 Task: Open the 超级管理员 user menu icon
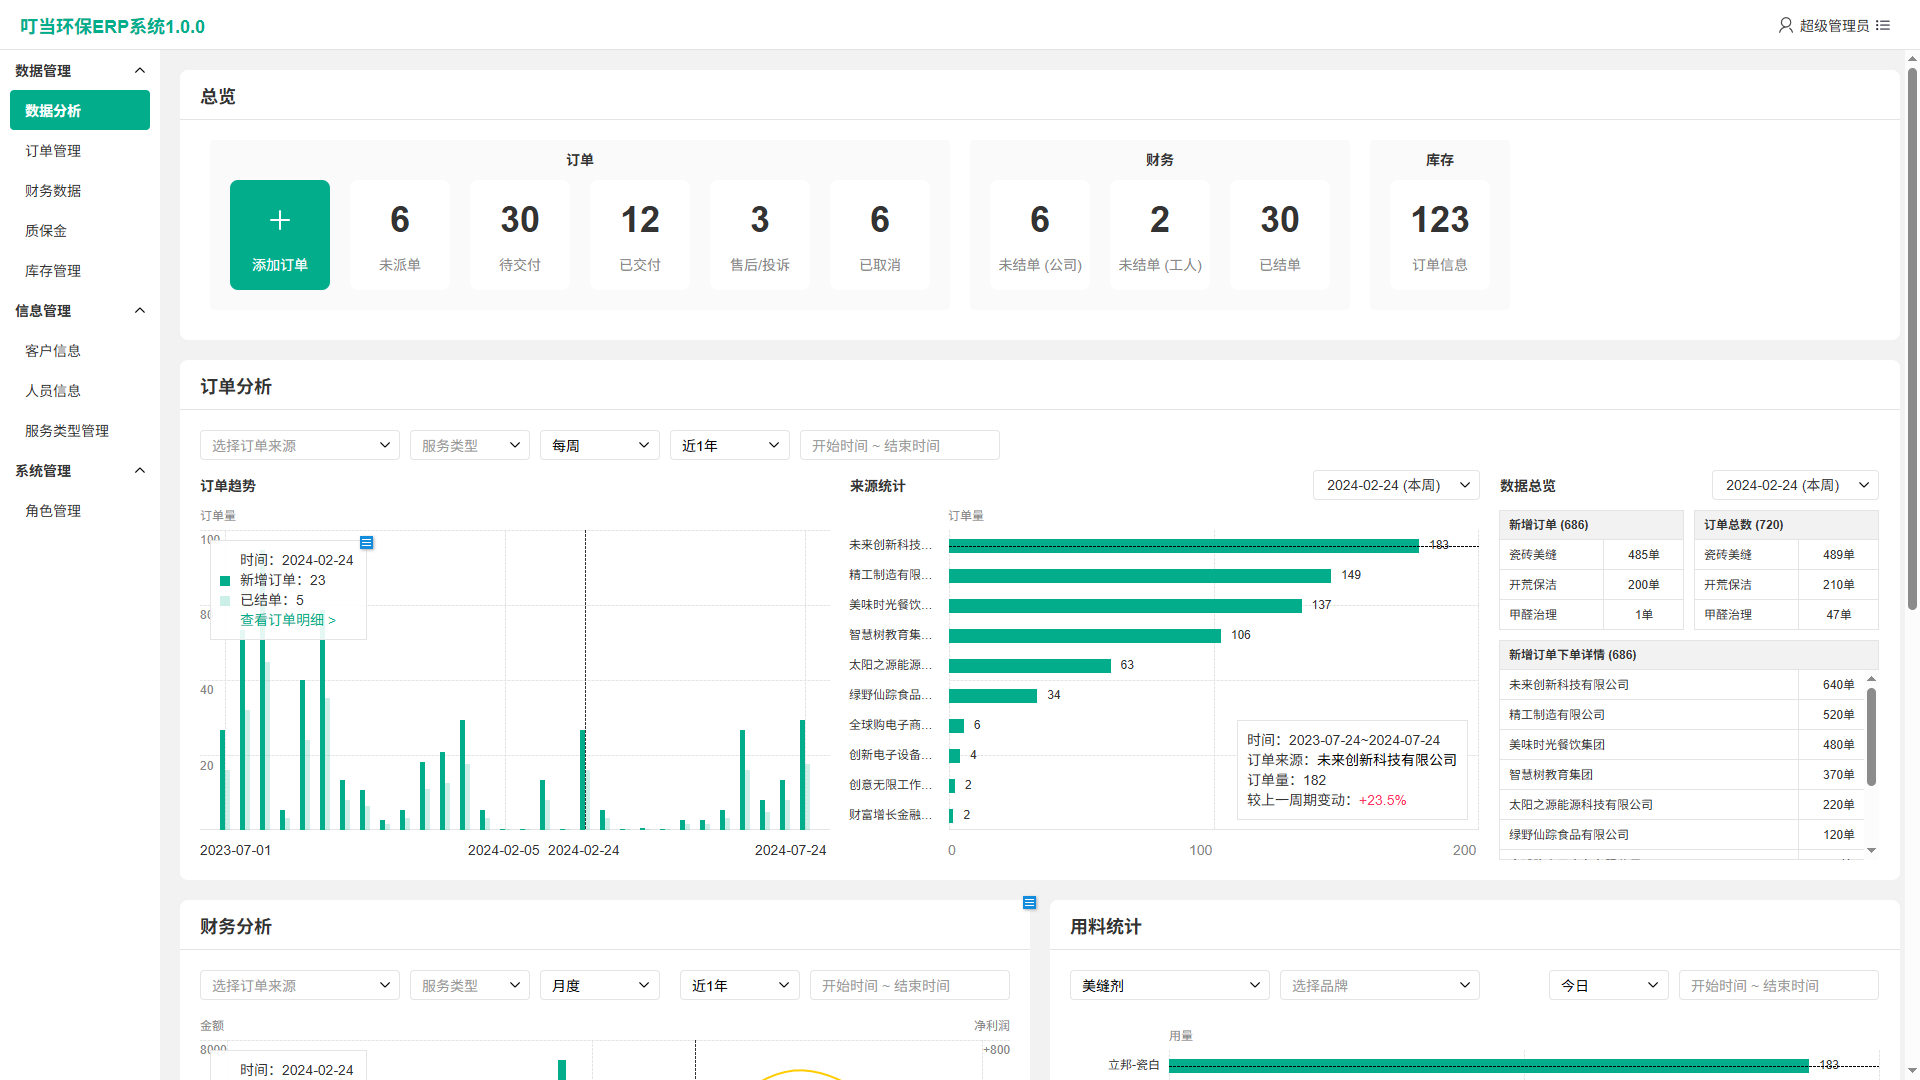(1785, 25)
